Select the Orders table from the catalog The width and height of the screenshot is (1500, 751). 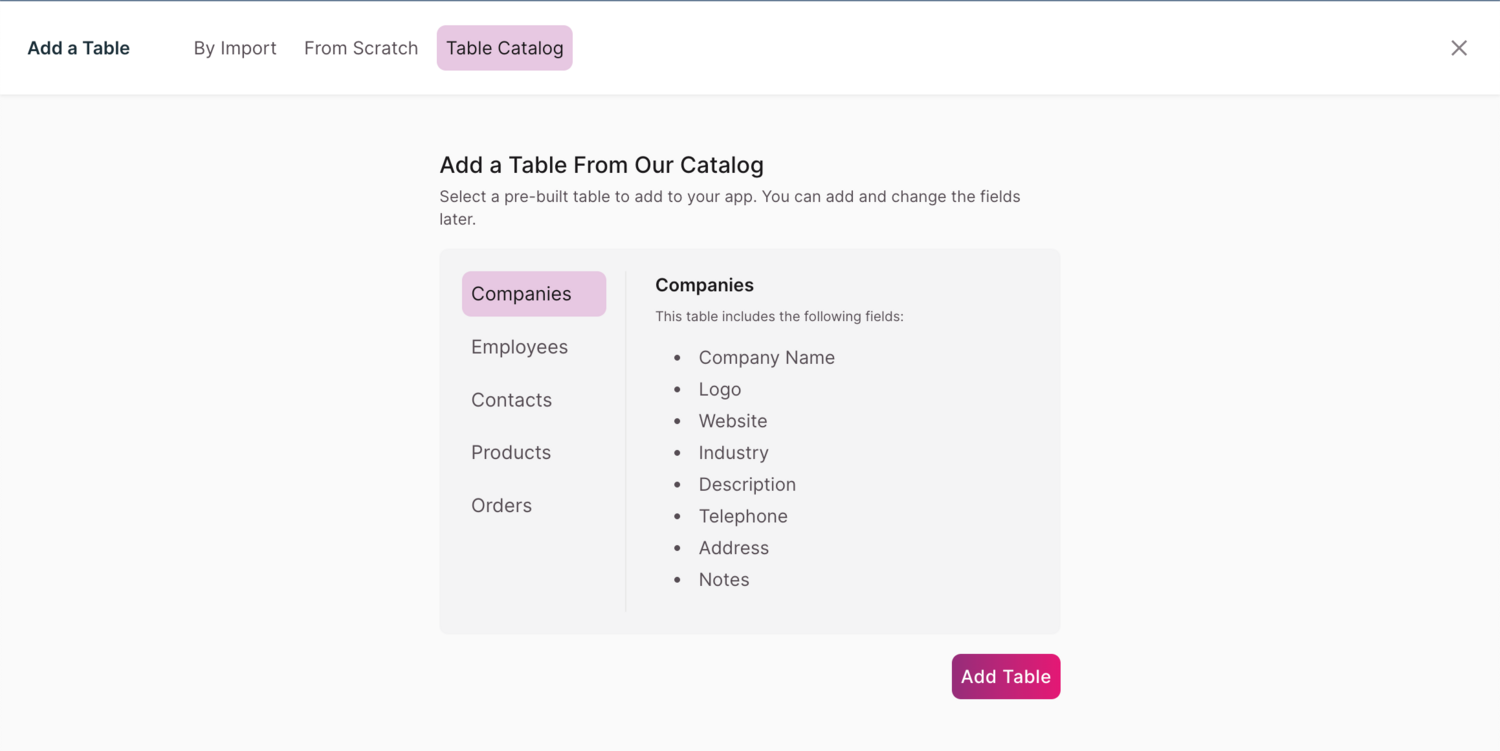click(501, 505)
